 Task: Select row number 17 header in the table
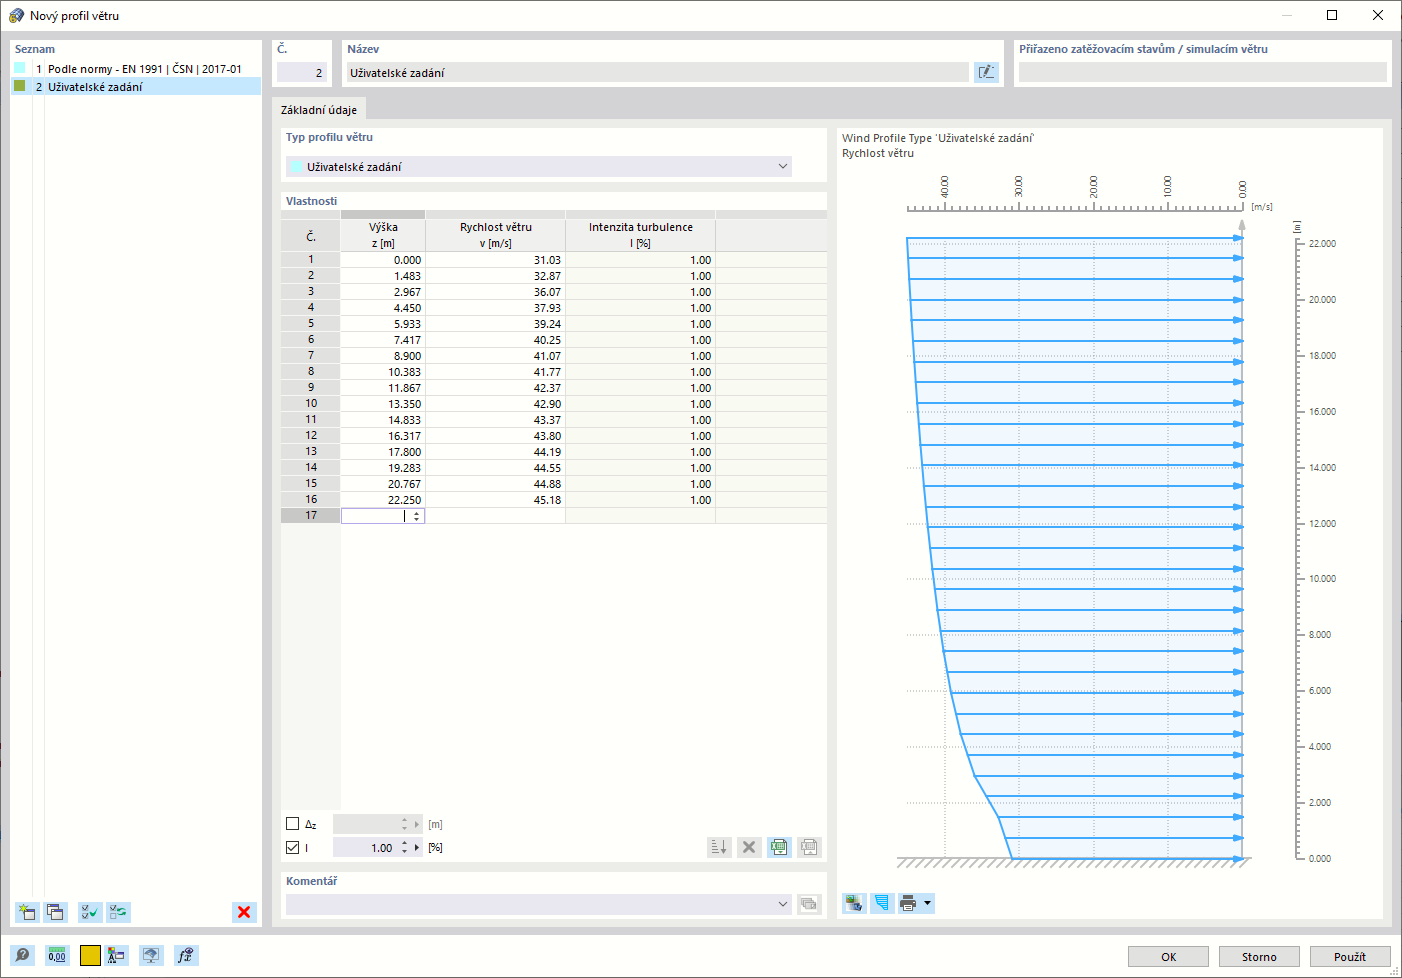(x=311, y=516)
